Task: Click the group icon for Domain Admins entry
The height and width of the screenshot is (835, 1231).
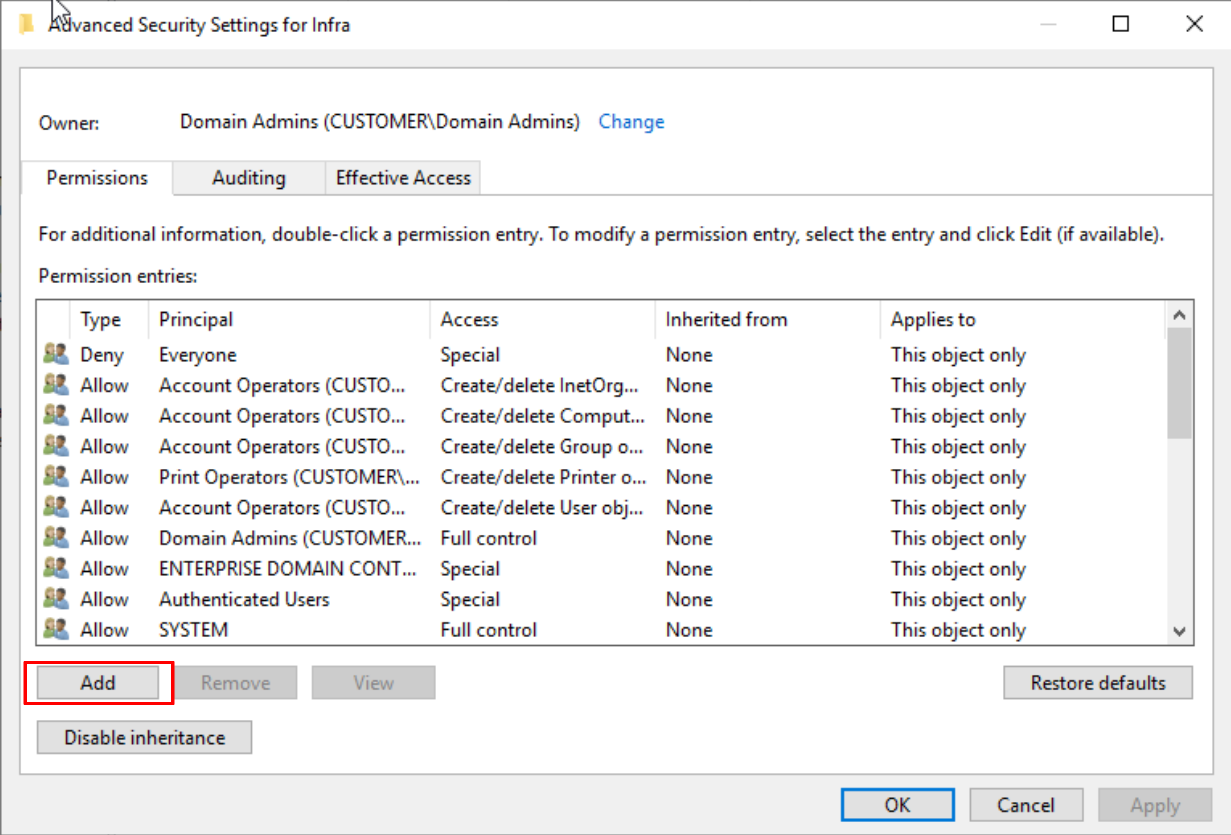Action: point(56,537)
